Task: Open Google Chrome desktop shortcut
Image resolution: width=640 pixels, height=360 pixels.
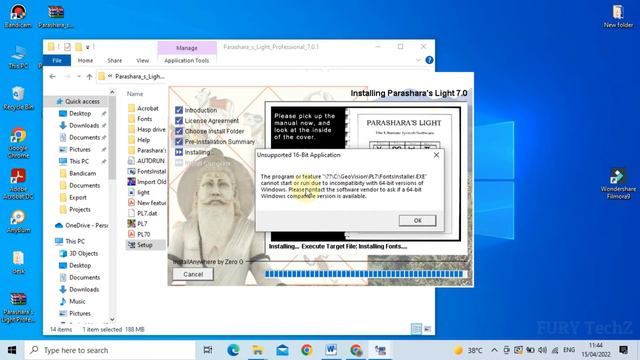Action: 18,143
